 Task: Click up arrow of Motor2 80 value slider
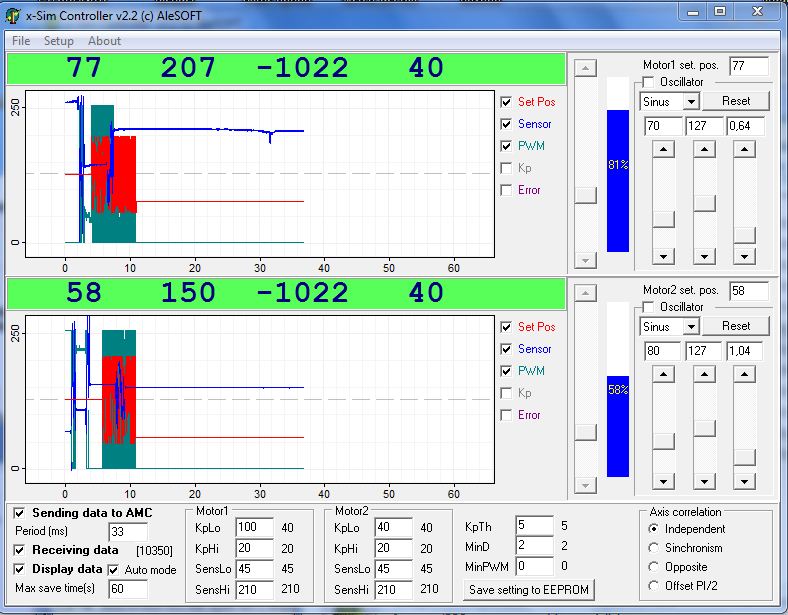pos(663,374)
